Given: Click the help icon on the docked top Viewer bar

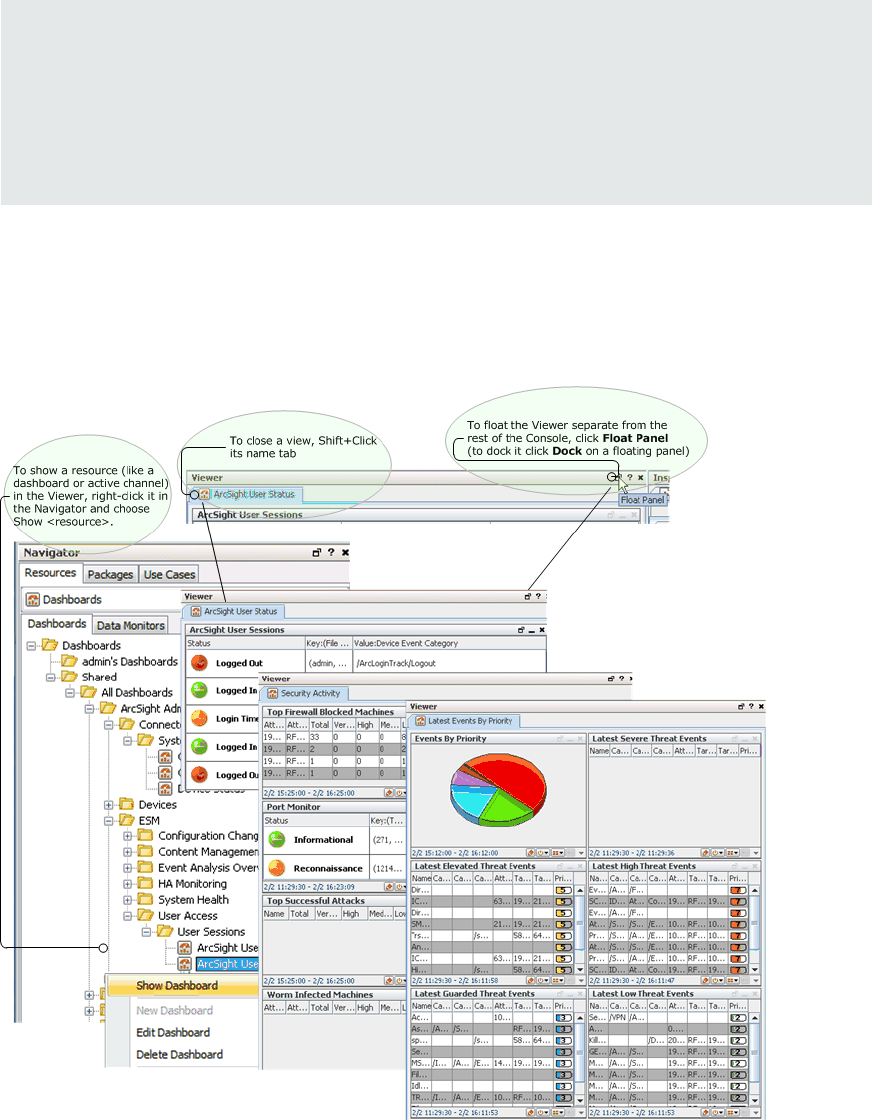Looking at the screenshot, I should [x=629, y=477].
